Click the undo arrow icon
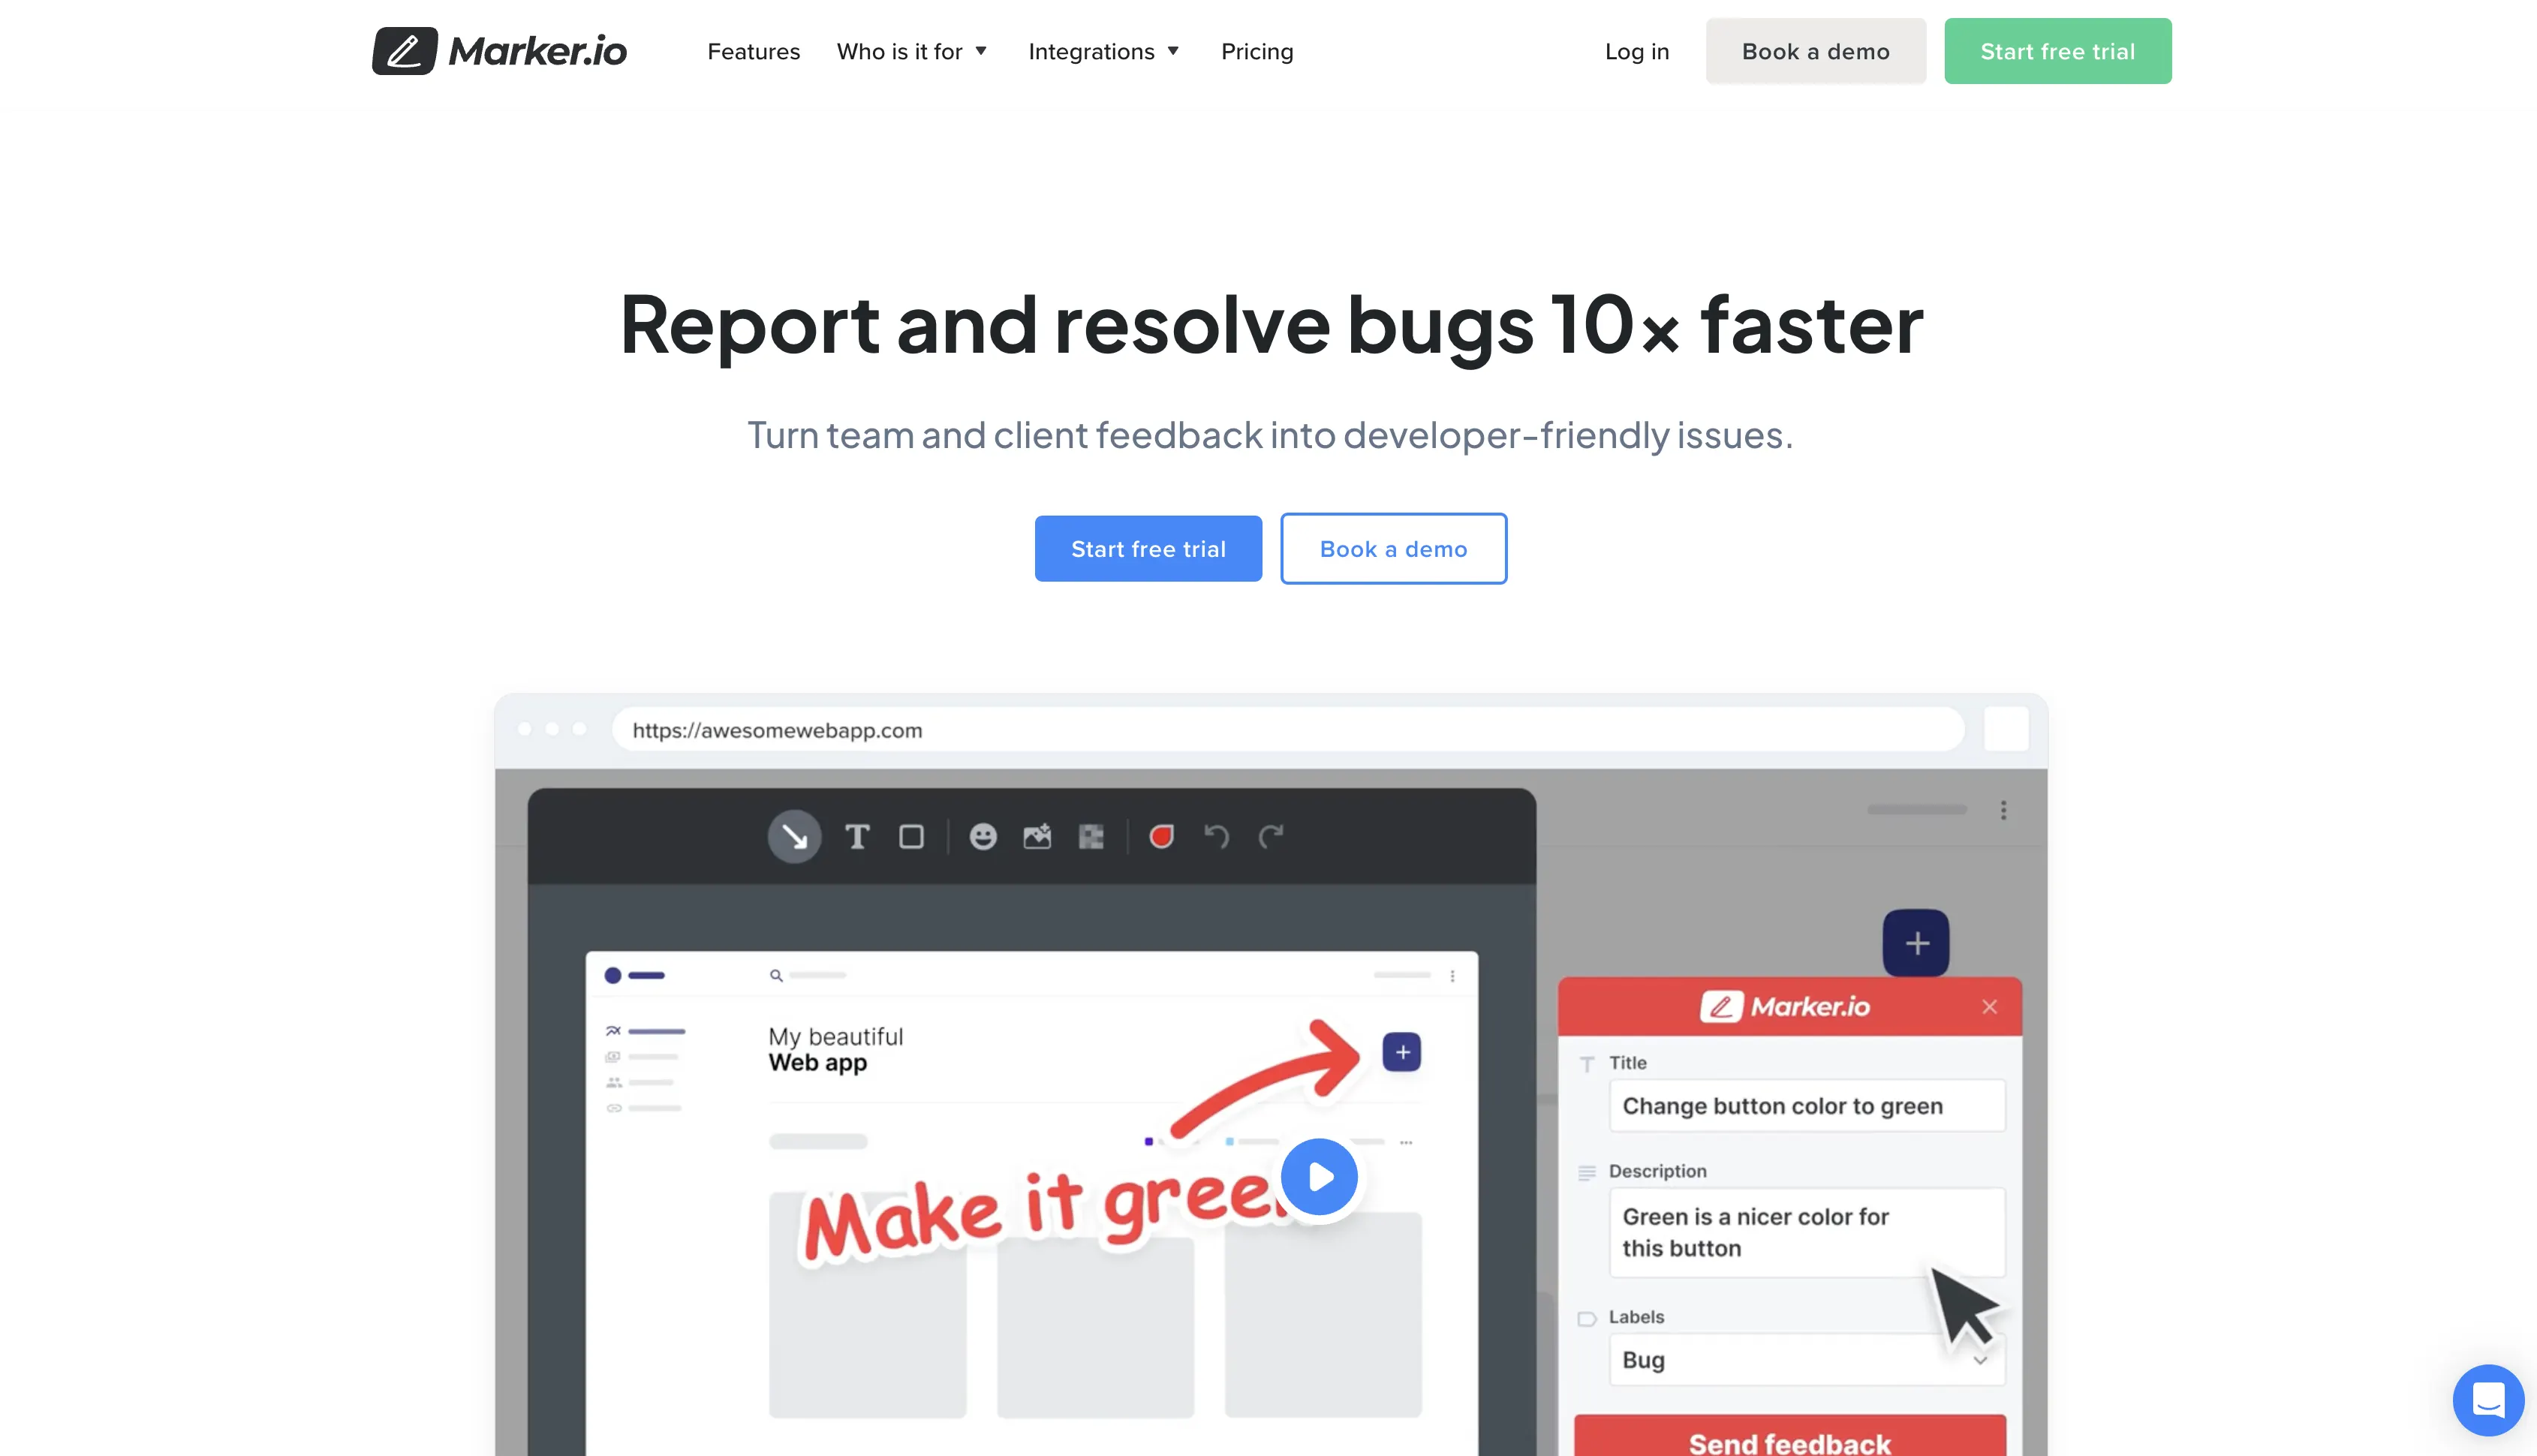Viewport: 2537px width, 1456px height. 1216,836
